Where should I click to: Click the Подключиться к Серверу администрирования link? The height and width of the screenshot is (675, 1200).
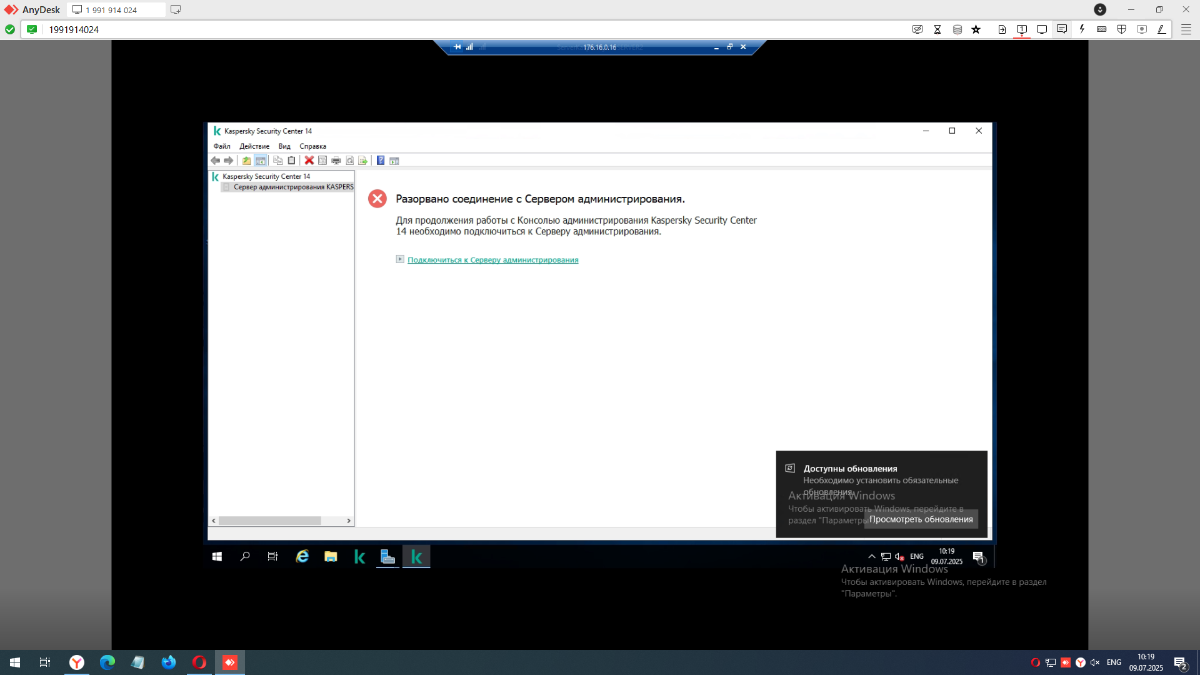click(x=493, y=260)
